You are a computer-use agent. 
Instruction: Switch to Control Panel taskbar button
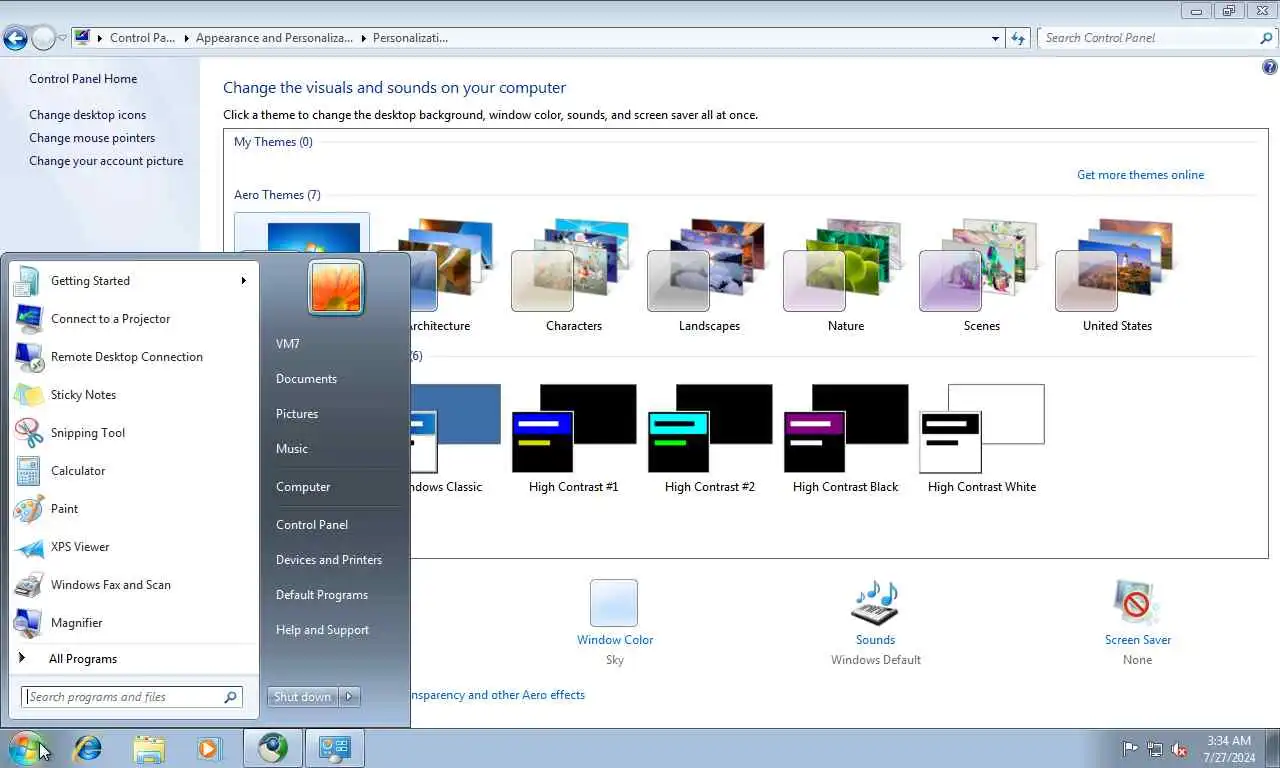pos(334,748)
